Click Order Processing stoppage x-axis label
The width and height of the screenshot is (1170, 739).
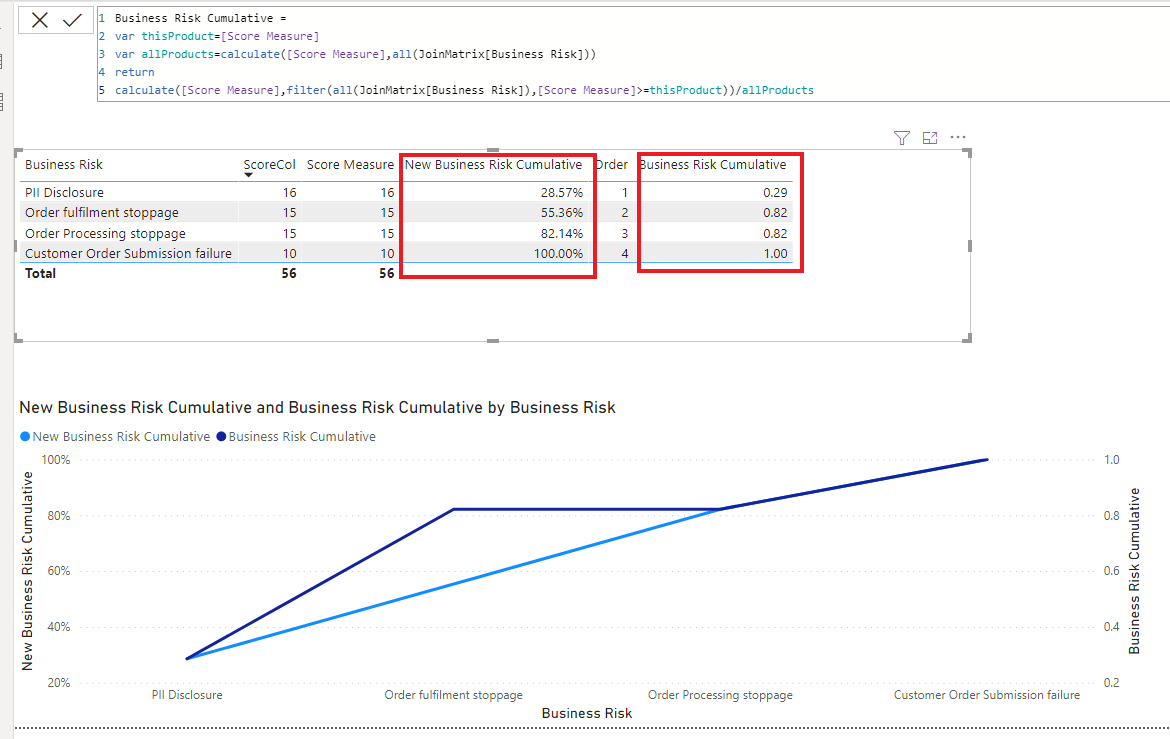pos(720,695)
